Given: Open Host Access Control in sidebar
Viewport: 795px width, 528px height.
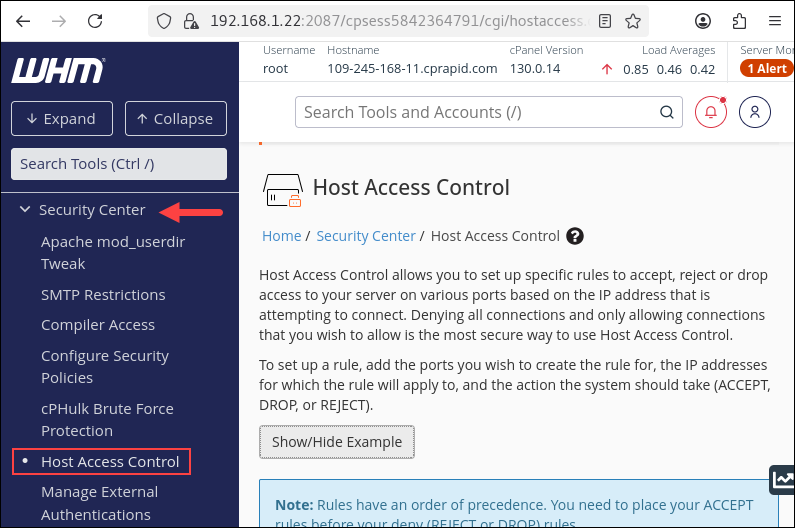Looking at the screenshot, I should (110, 462).
